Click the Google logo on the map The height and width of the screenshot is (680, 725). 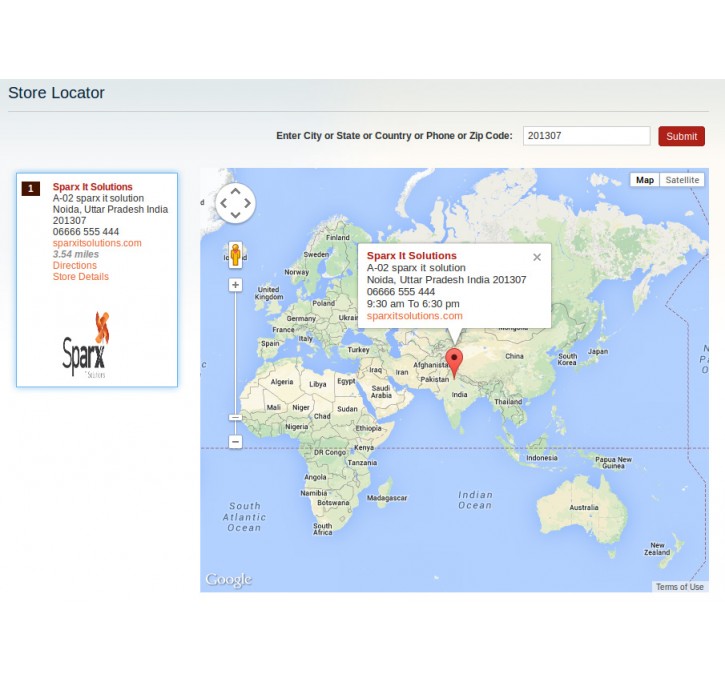point(229,580)
